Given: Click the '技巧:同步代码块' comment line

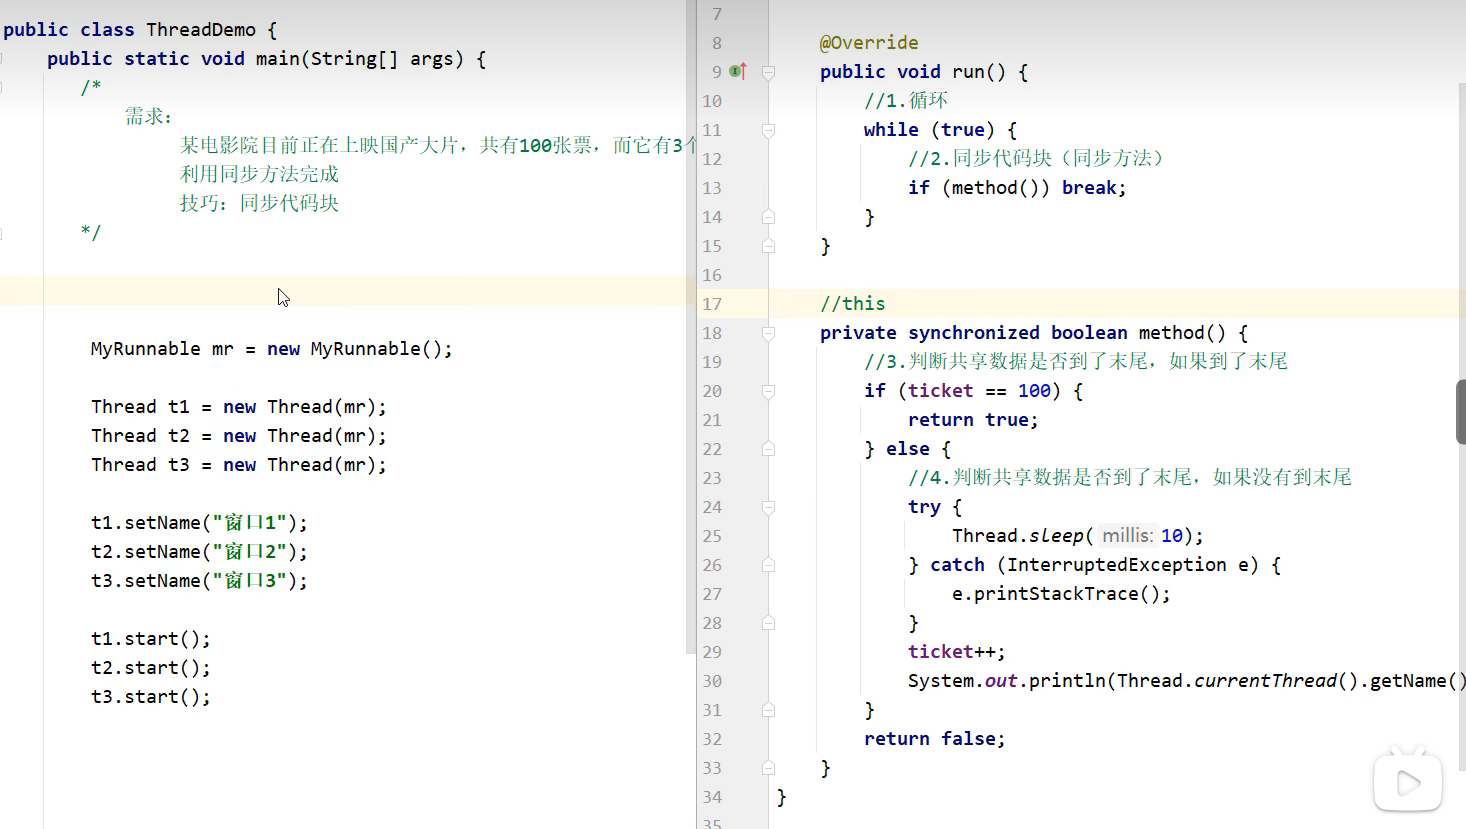Looking at the screenshot, I should pyautogui.click(x=259, y=203).
